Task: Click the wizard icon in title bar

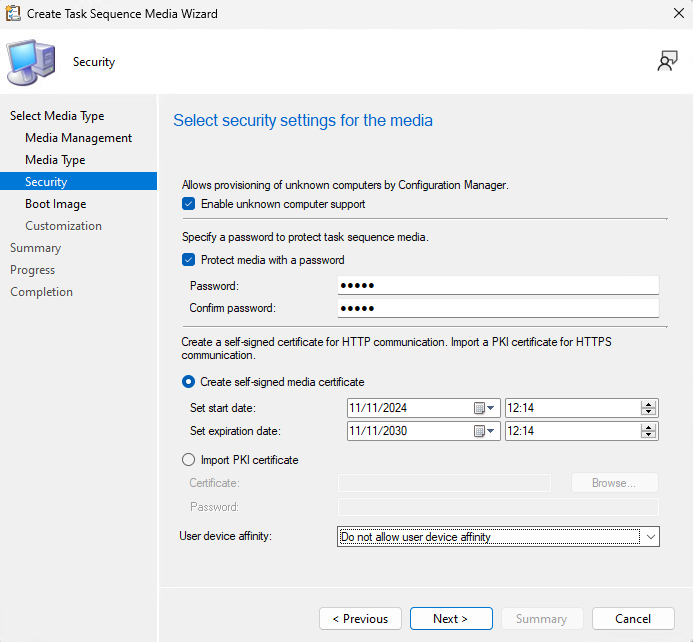Action: click(13, 14)
